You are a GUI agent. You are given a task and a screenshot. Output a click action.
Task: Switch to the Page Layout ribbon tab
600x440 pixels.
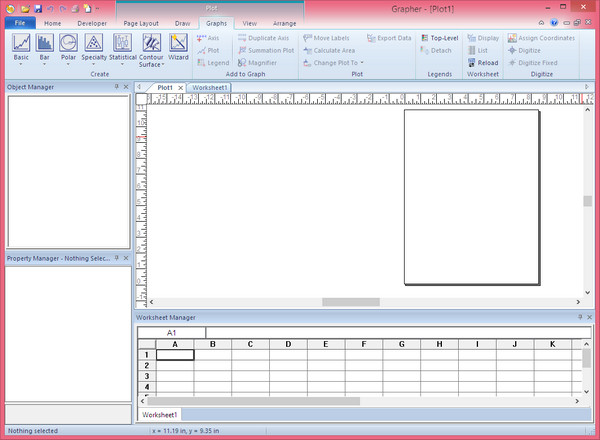pyautogui.click(x=139, y=22)
